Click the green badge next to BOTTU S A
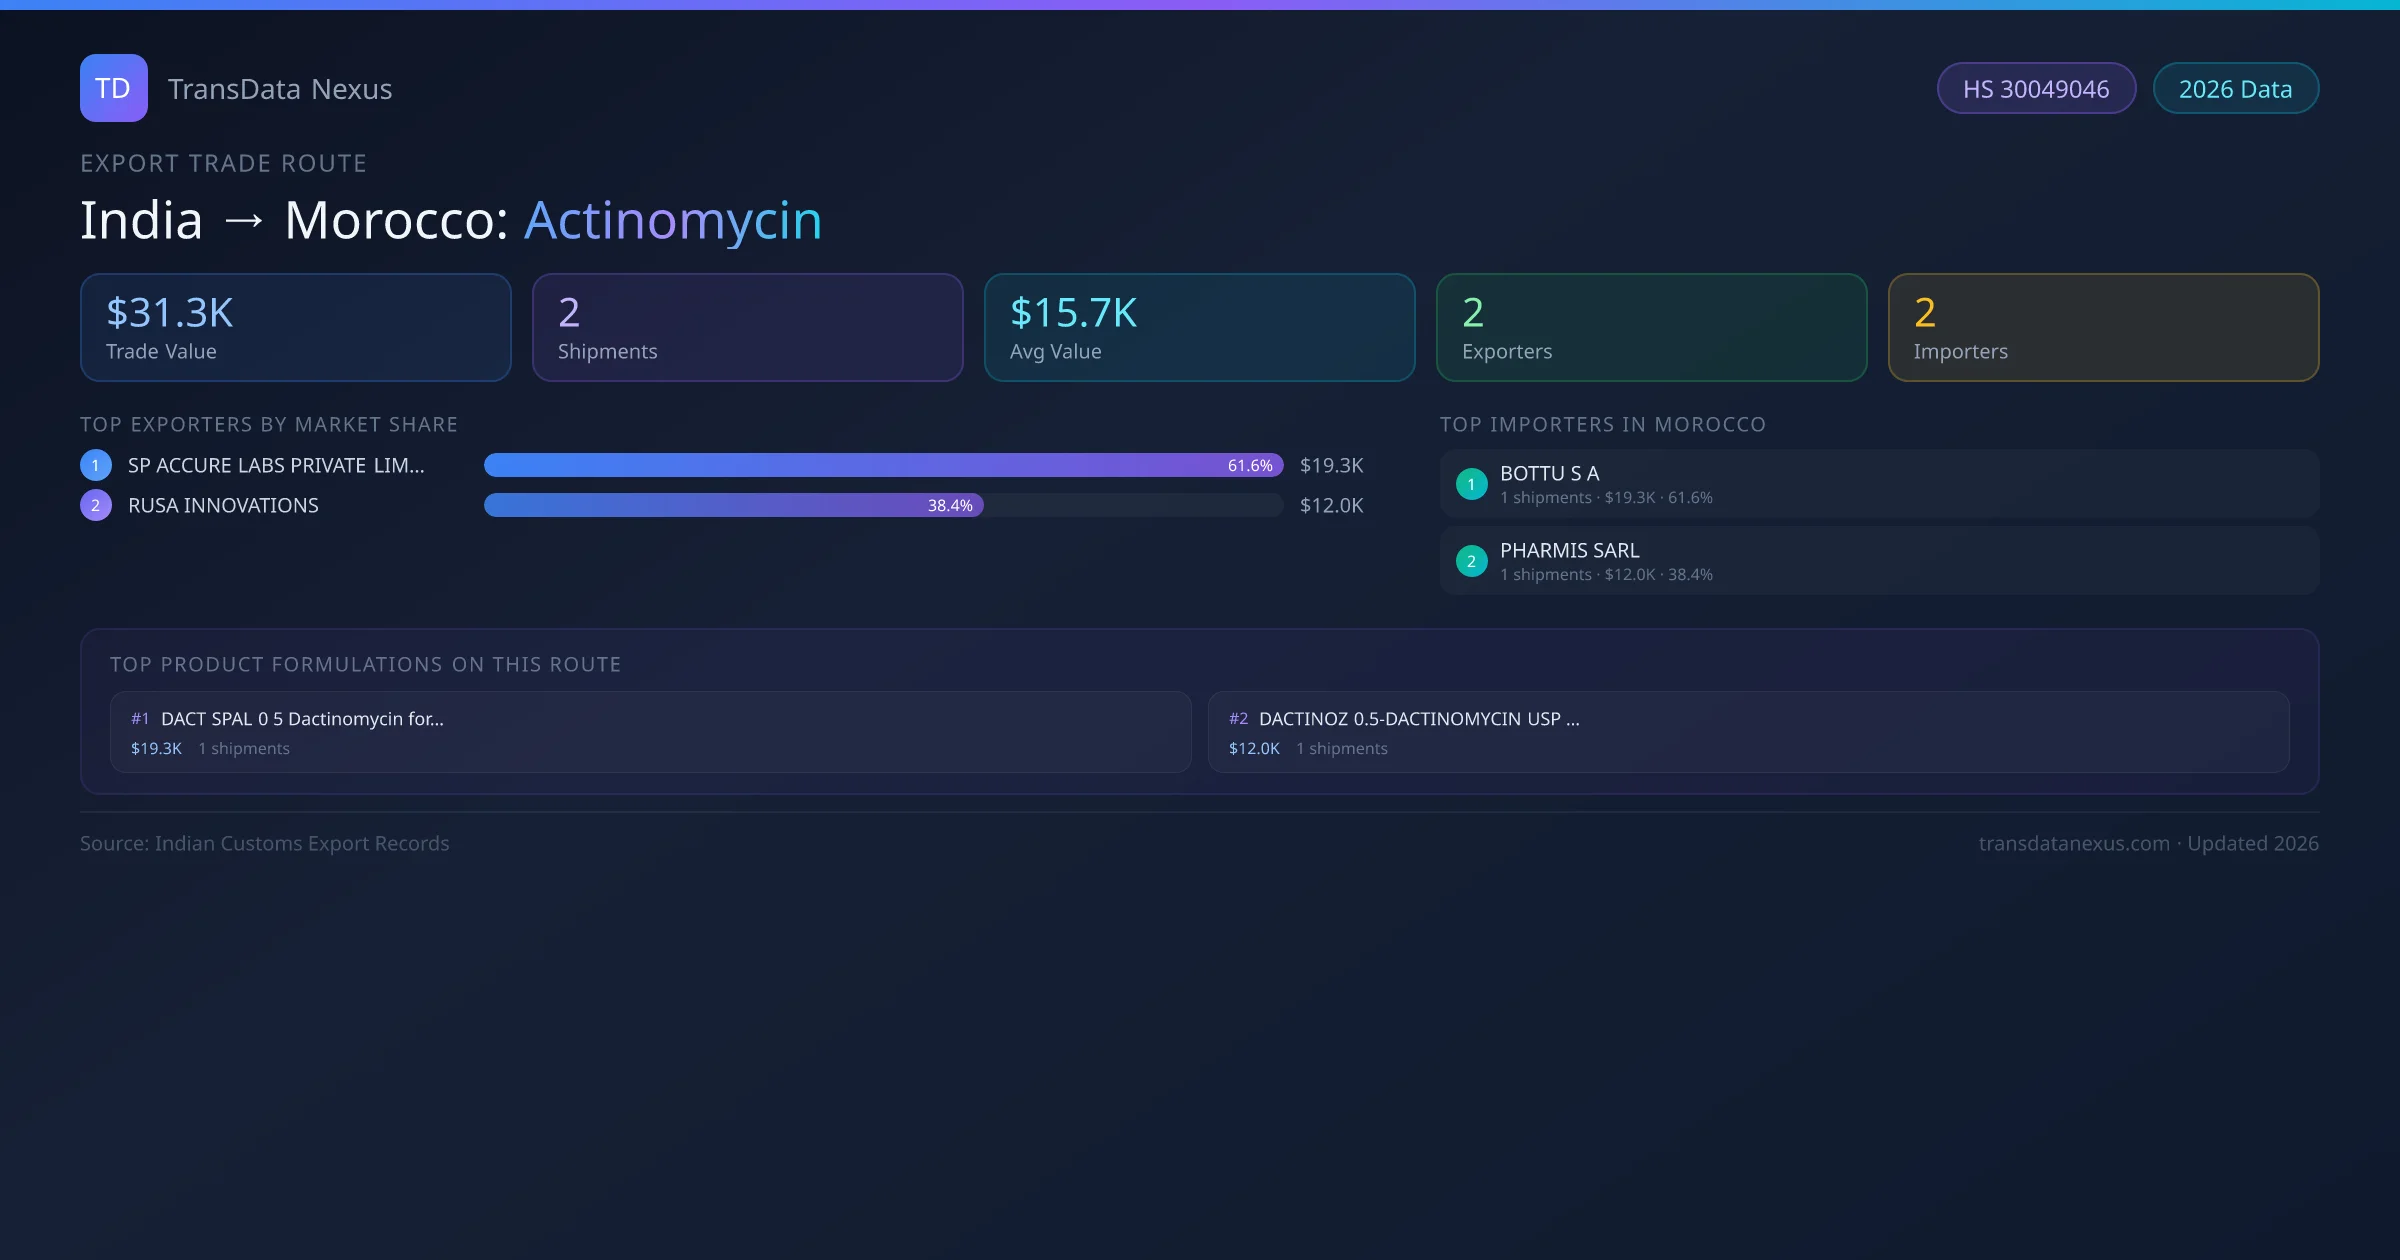The width and height of the screenshot is (2400, 1260). [x=1471, y=483]
